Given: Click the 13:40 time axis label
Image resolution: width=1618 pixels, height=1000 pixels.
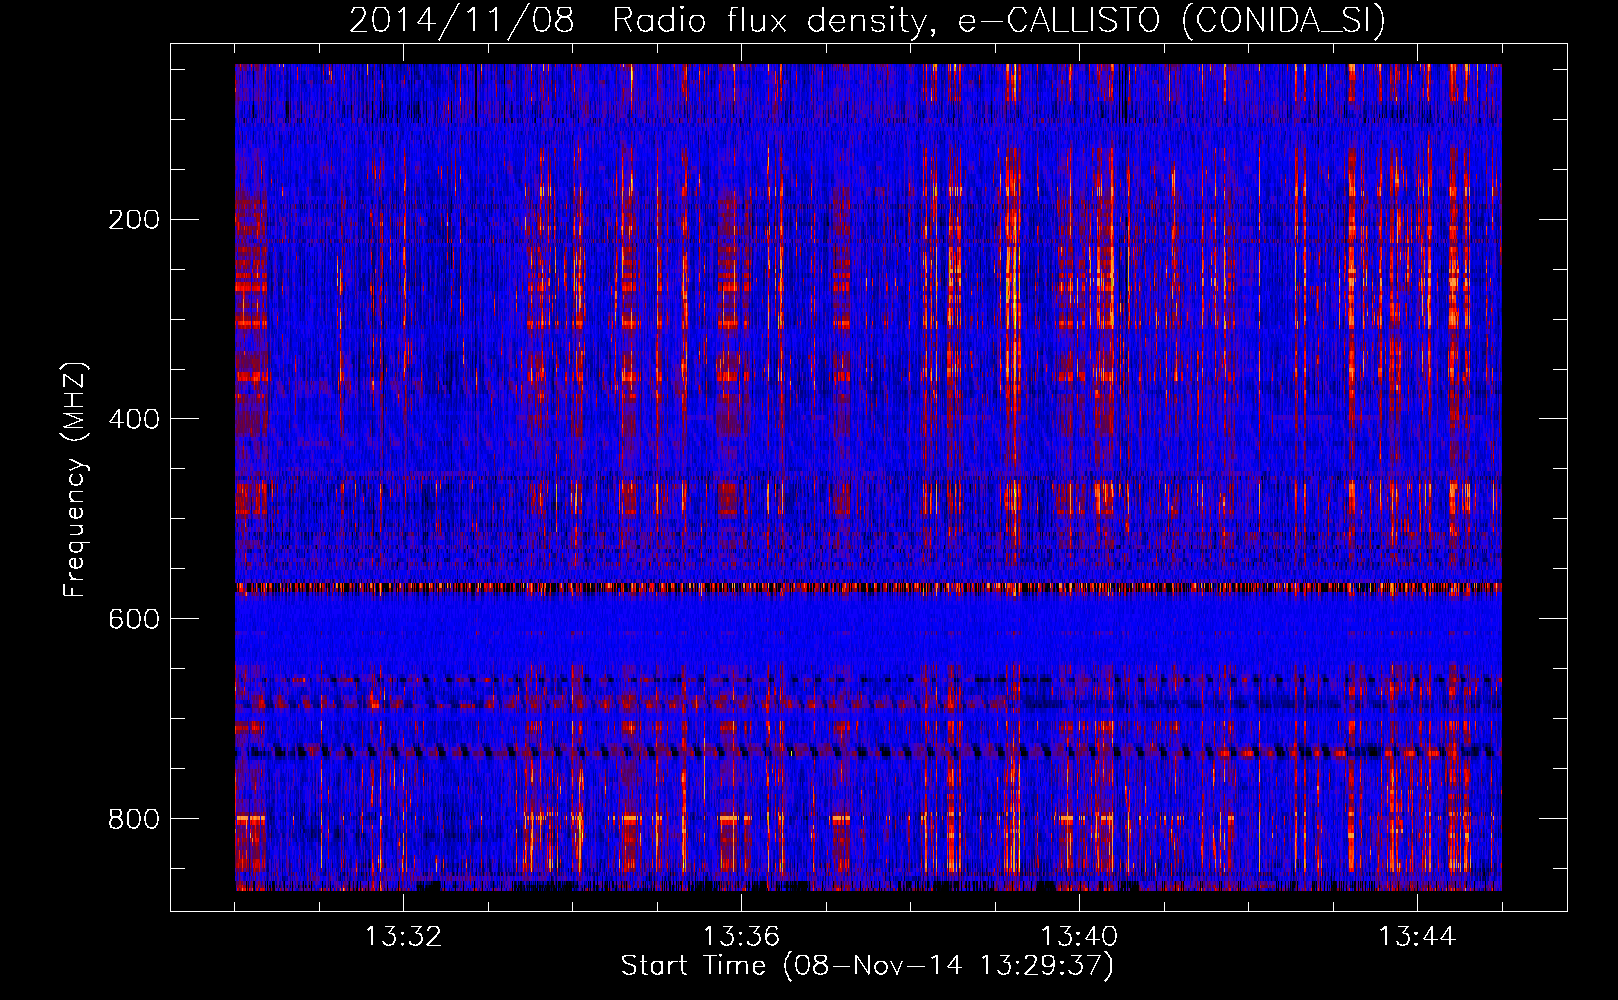Looking at the screenshot, I should pyautogui.click(x=1079, y=937).
